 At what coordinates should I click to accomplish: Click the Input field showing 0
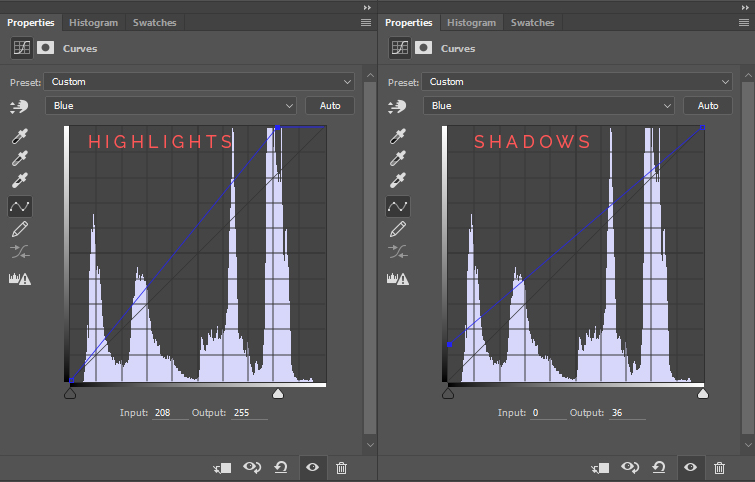548,413
